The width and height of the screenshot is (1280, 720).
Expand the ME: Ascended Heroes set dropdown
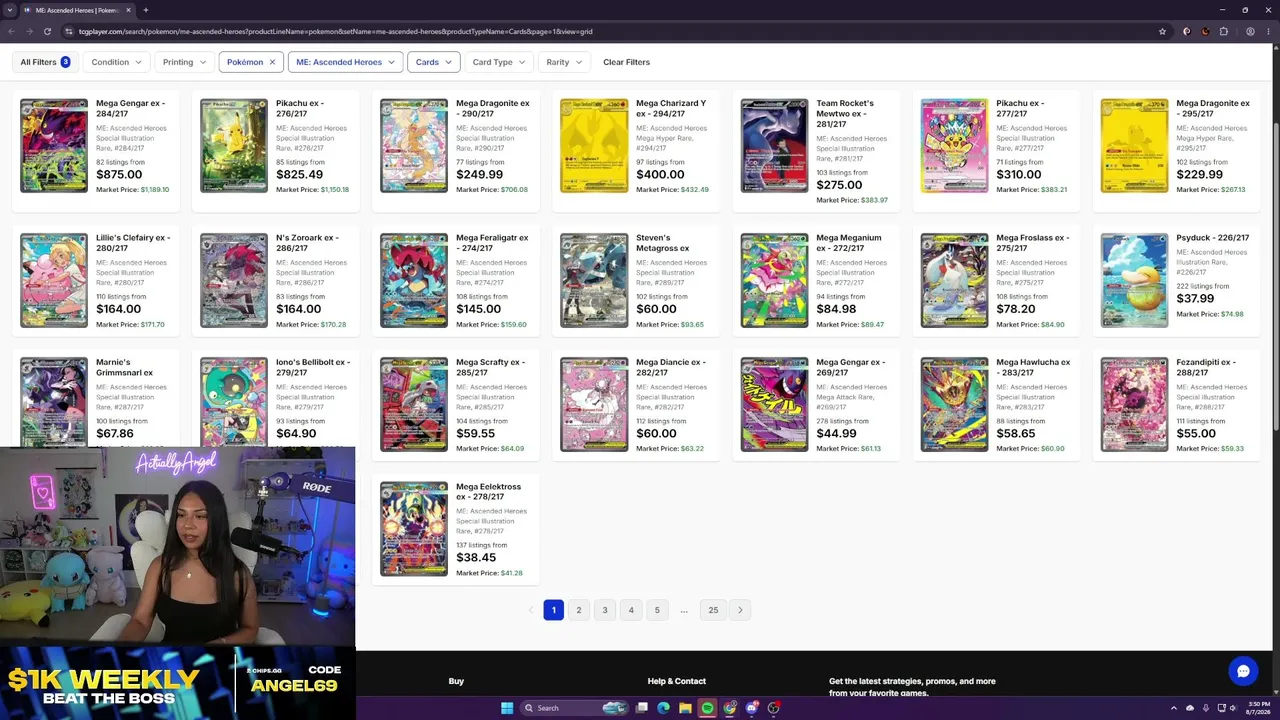pyautogui.click(x=345, y=62)
